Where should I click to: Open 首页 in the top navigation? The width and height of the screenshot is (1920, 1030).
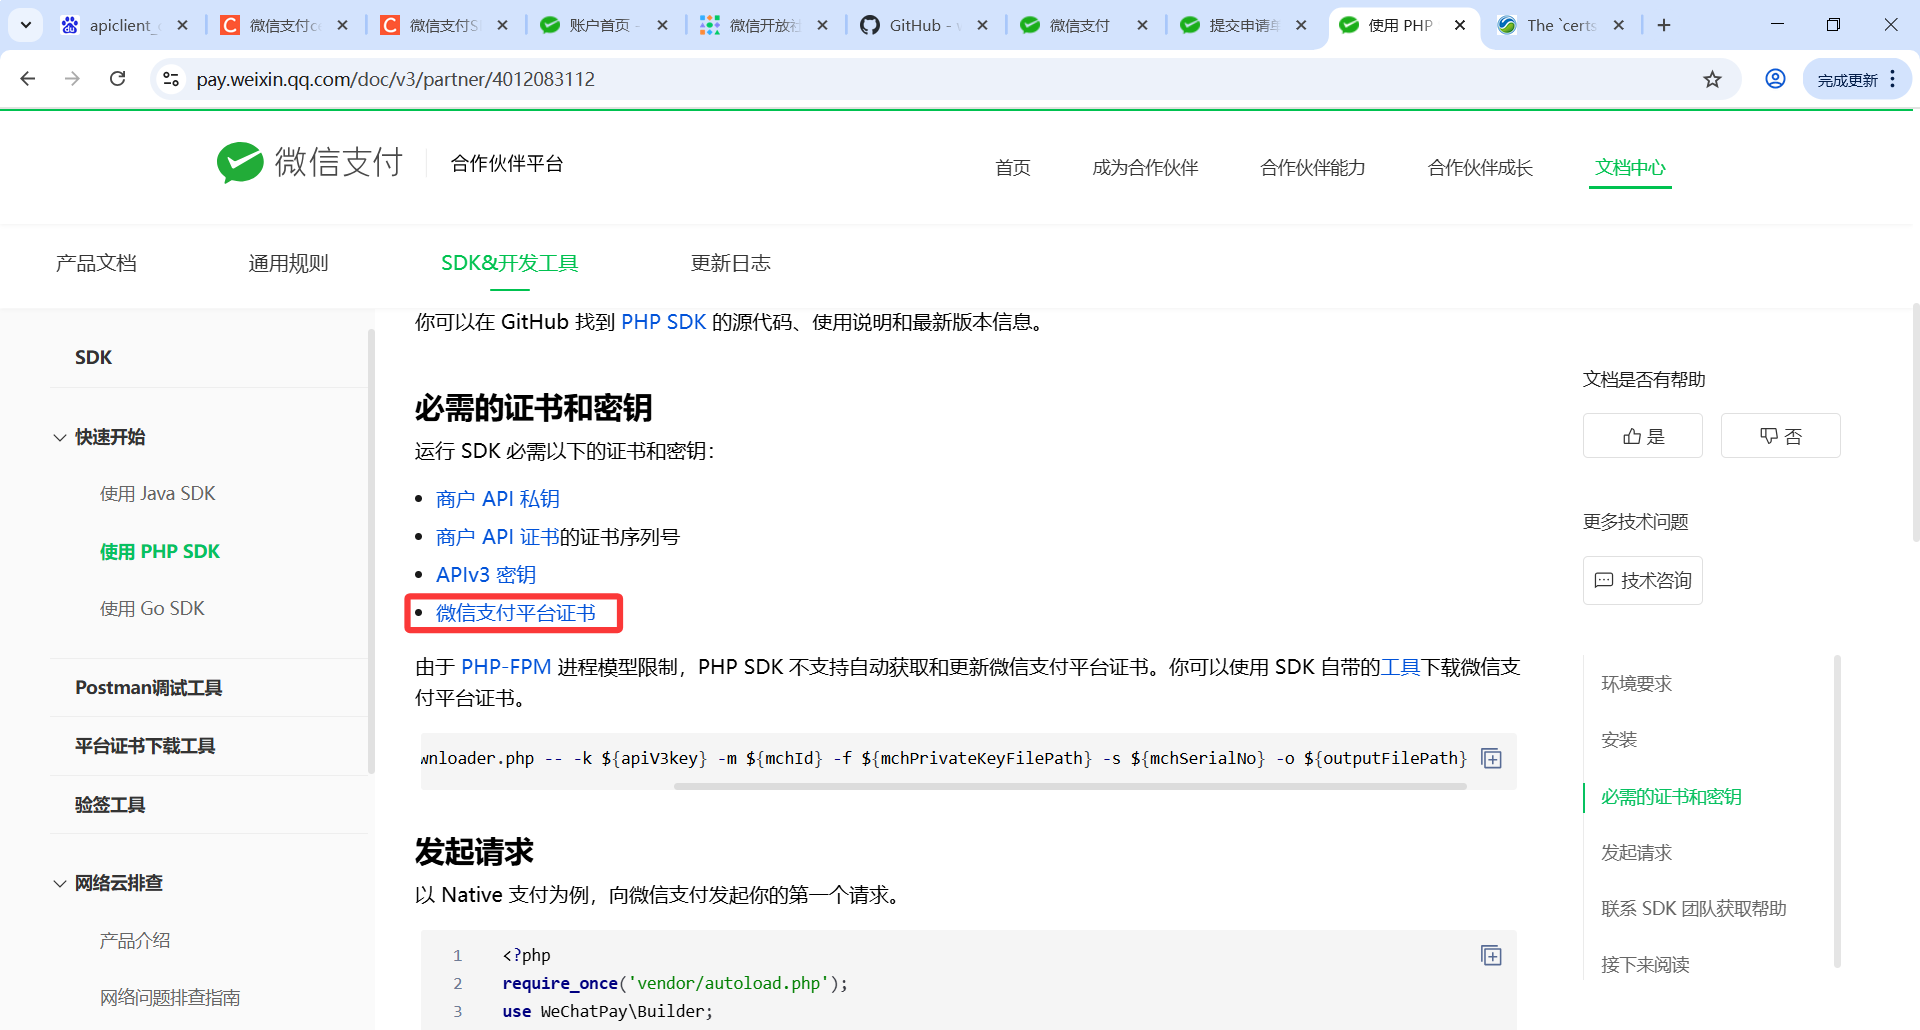click(1012, 167)
